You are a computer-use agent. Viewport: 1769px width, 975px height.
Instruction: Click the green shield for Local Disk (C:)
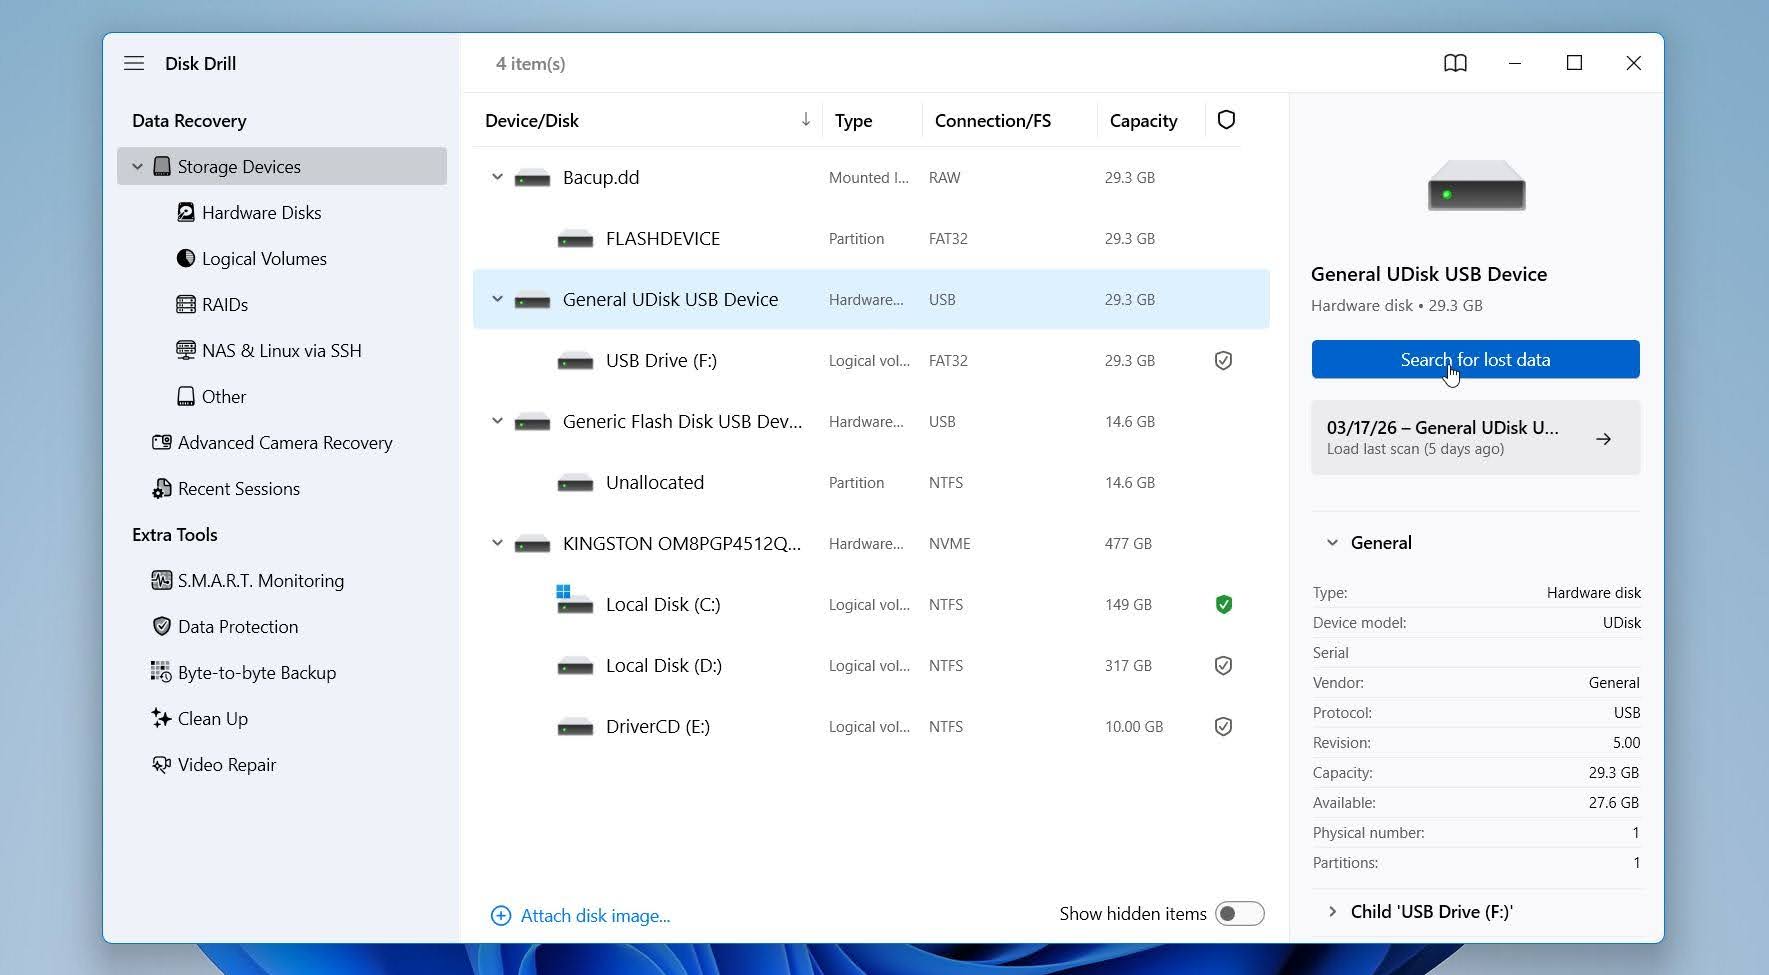click(1223, 605)
